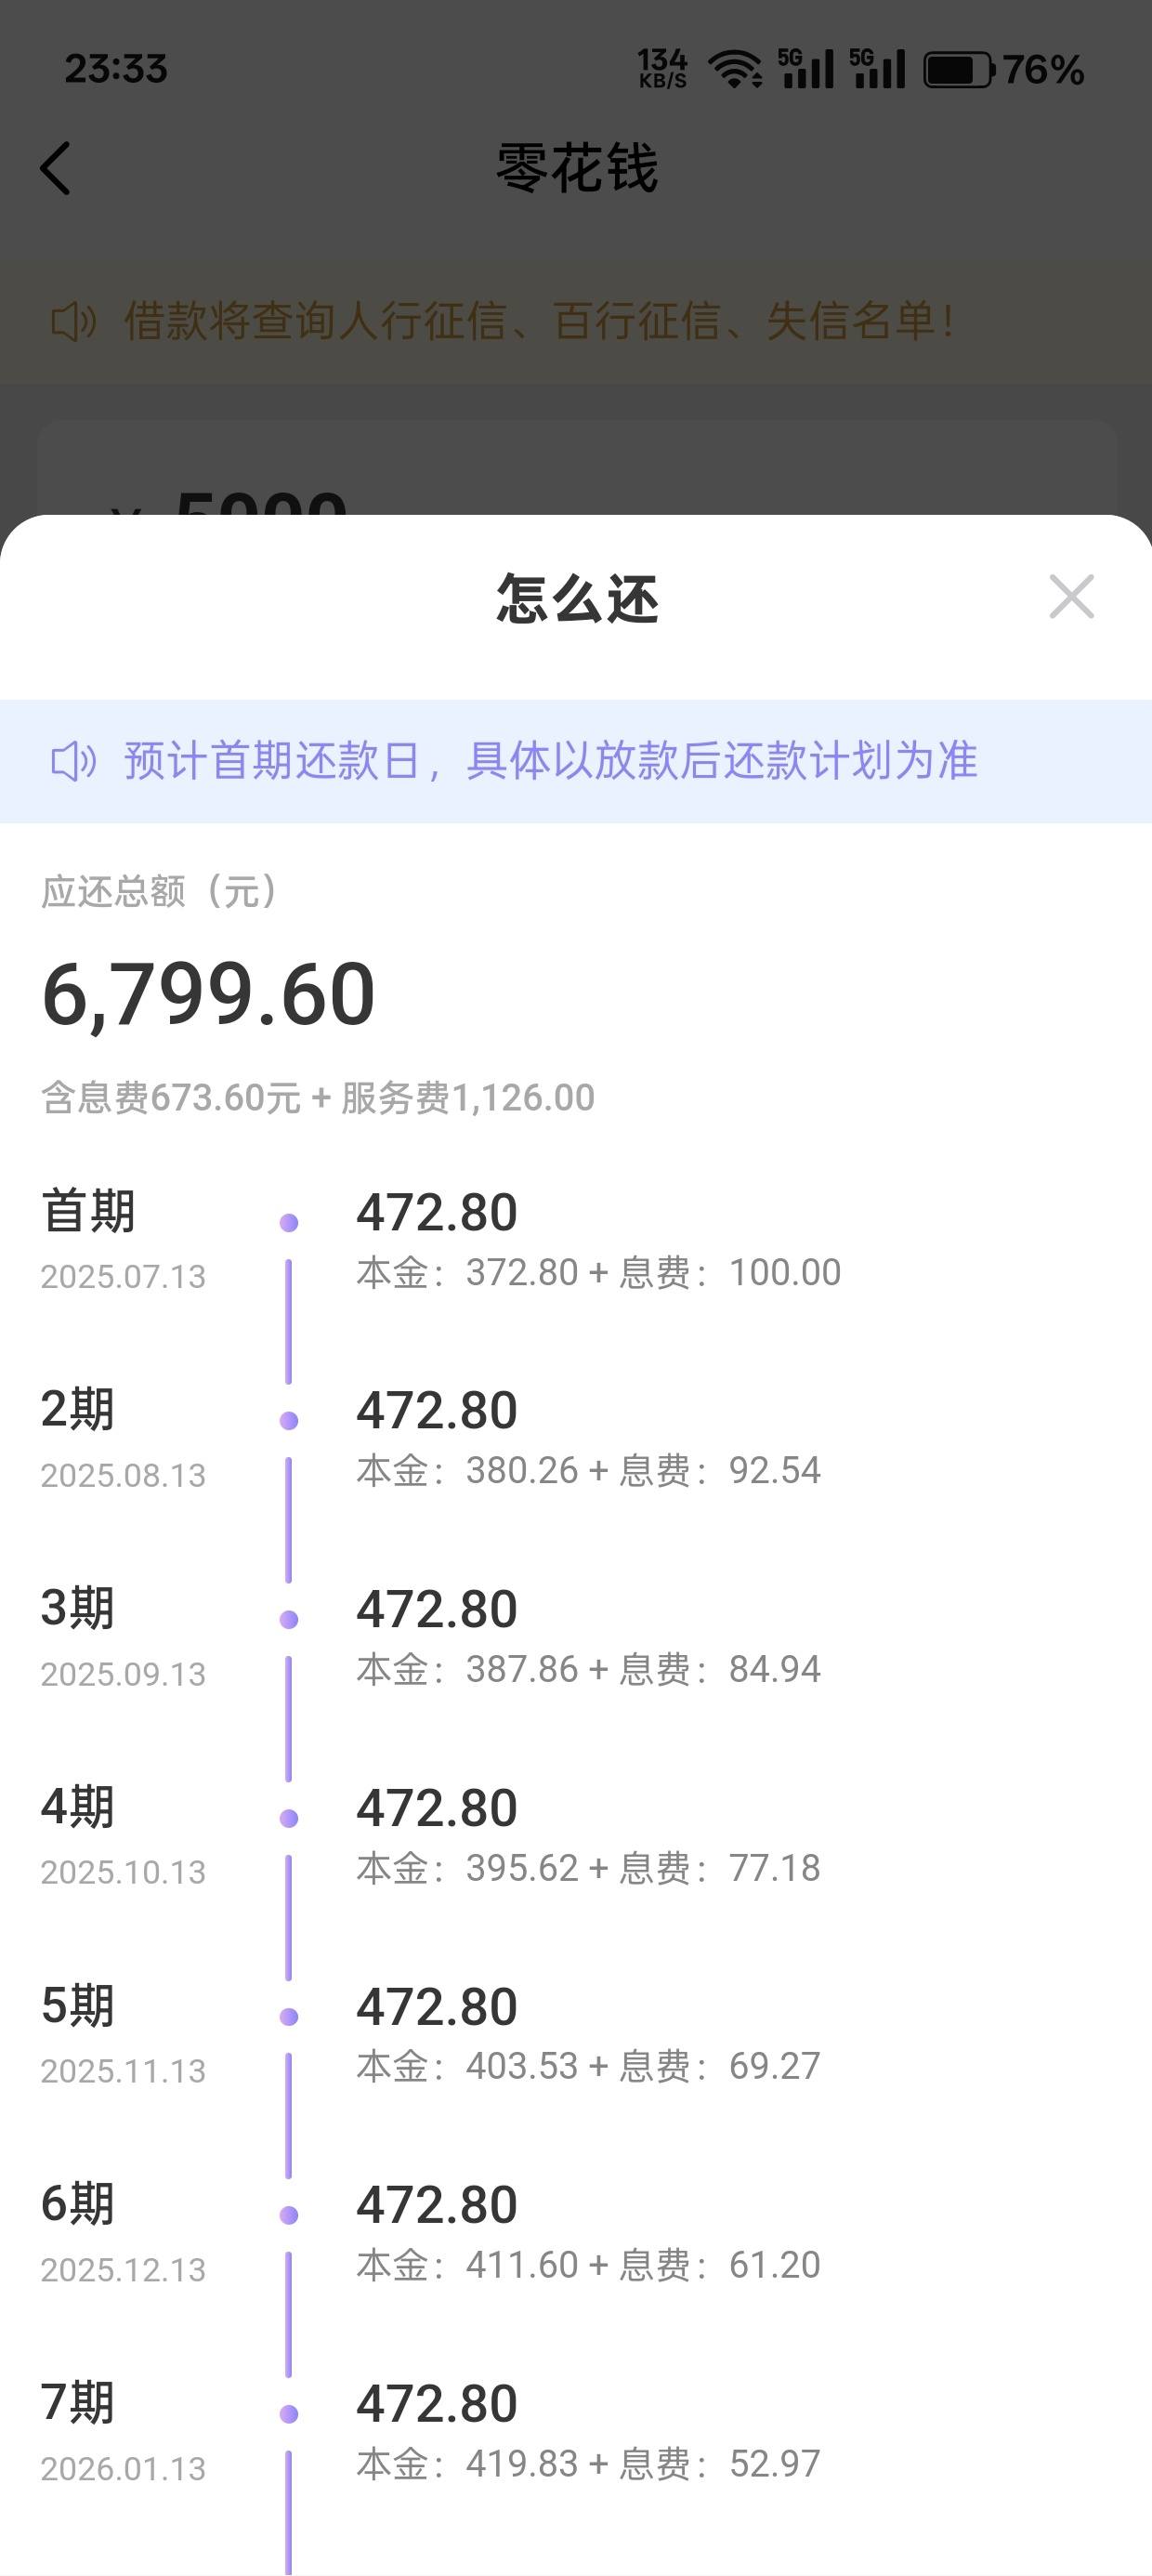Tap 本金：419.83 + 息费：52.97
This screenshot has height=2576, width=1152.
(x=588, y=2465)
